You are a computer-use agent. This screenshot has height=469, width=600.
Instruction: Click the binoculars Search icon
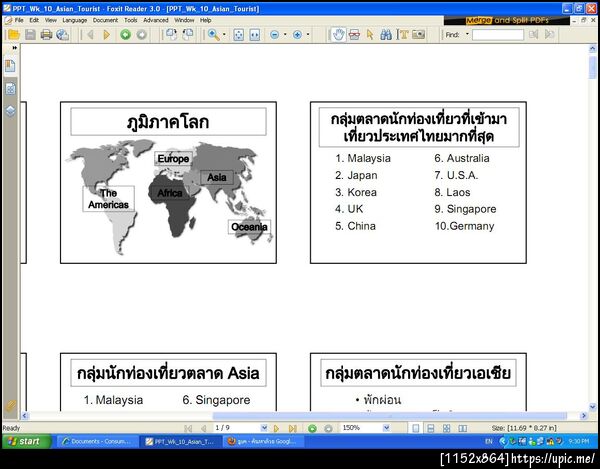(x=386, y=35)
